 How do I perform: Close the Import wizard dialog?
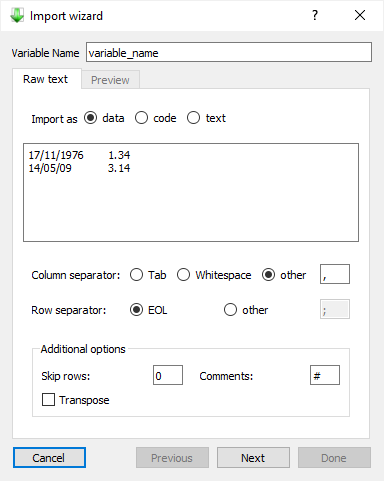360,15
